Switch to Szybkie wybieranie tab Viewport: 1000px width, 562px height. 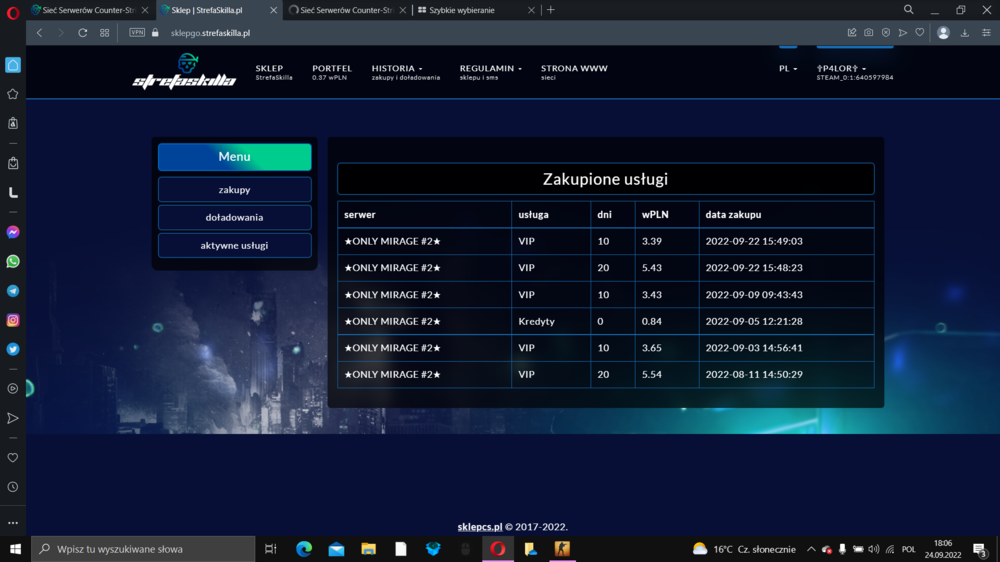click(476, 10)
